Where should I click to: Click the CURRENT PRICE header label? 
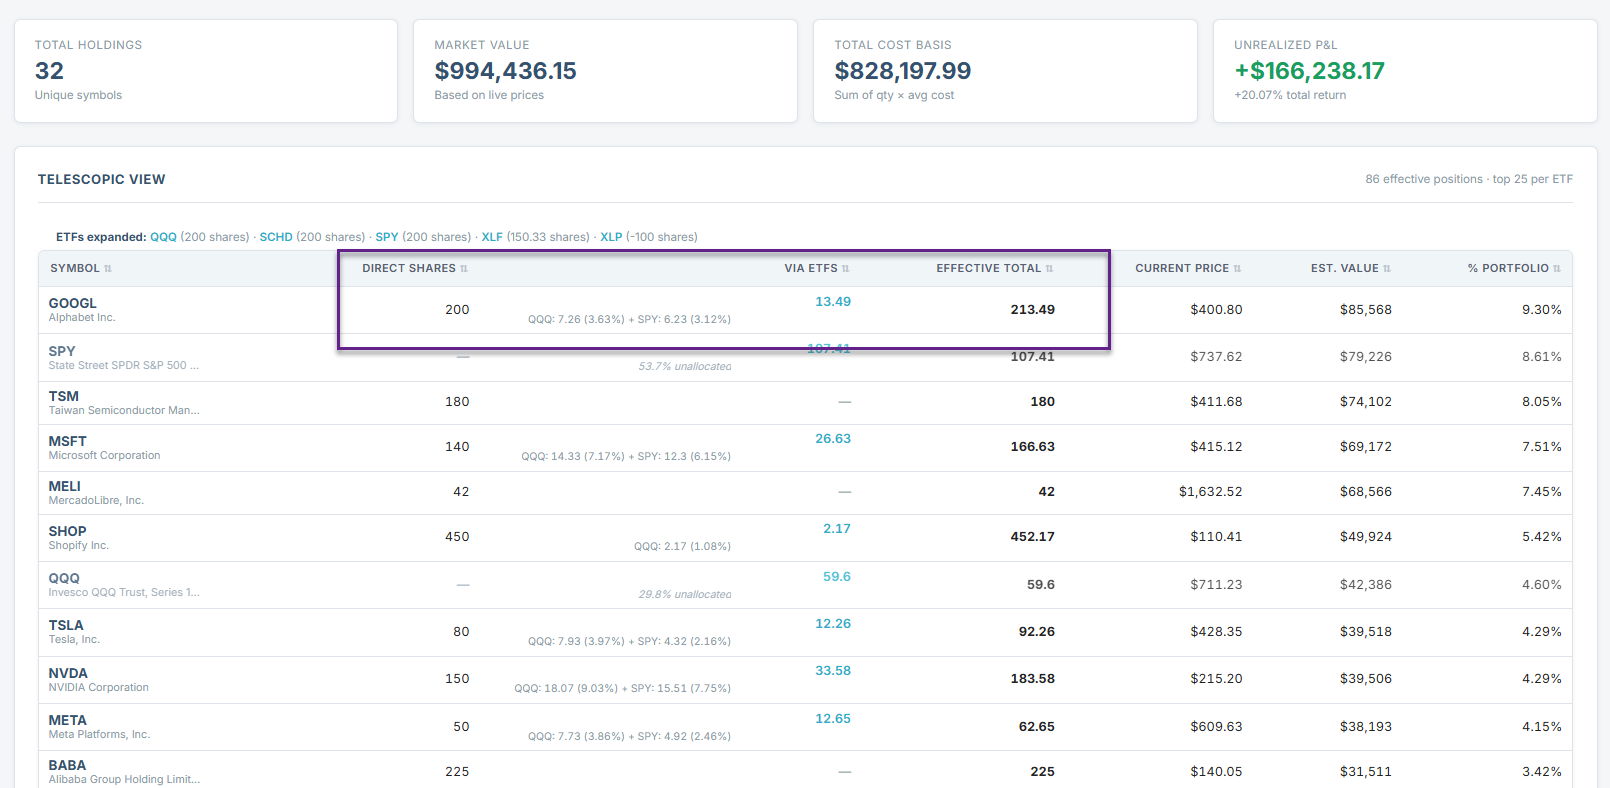click(x=1182, y=269)
